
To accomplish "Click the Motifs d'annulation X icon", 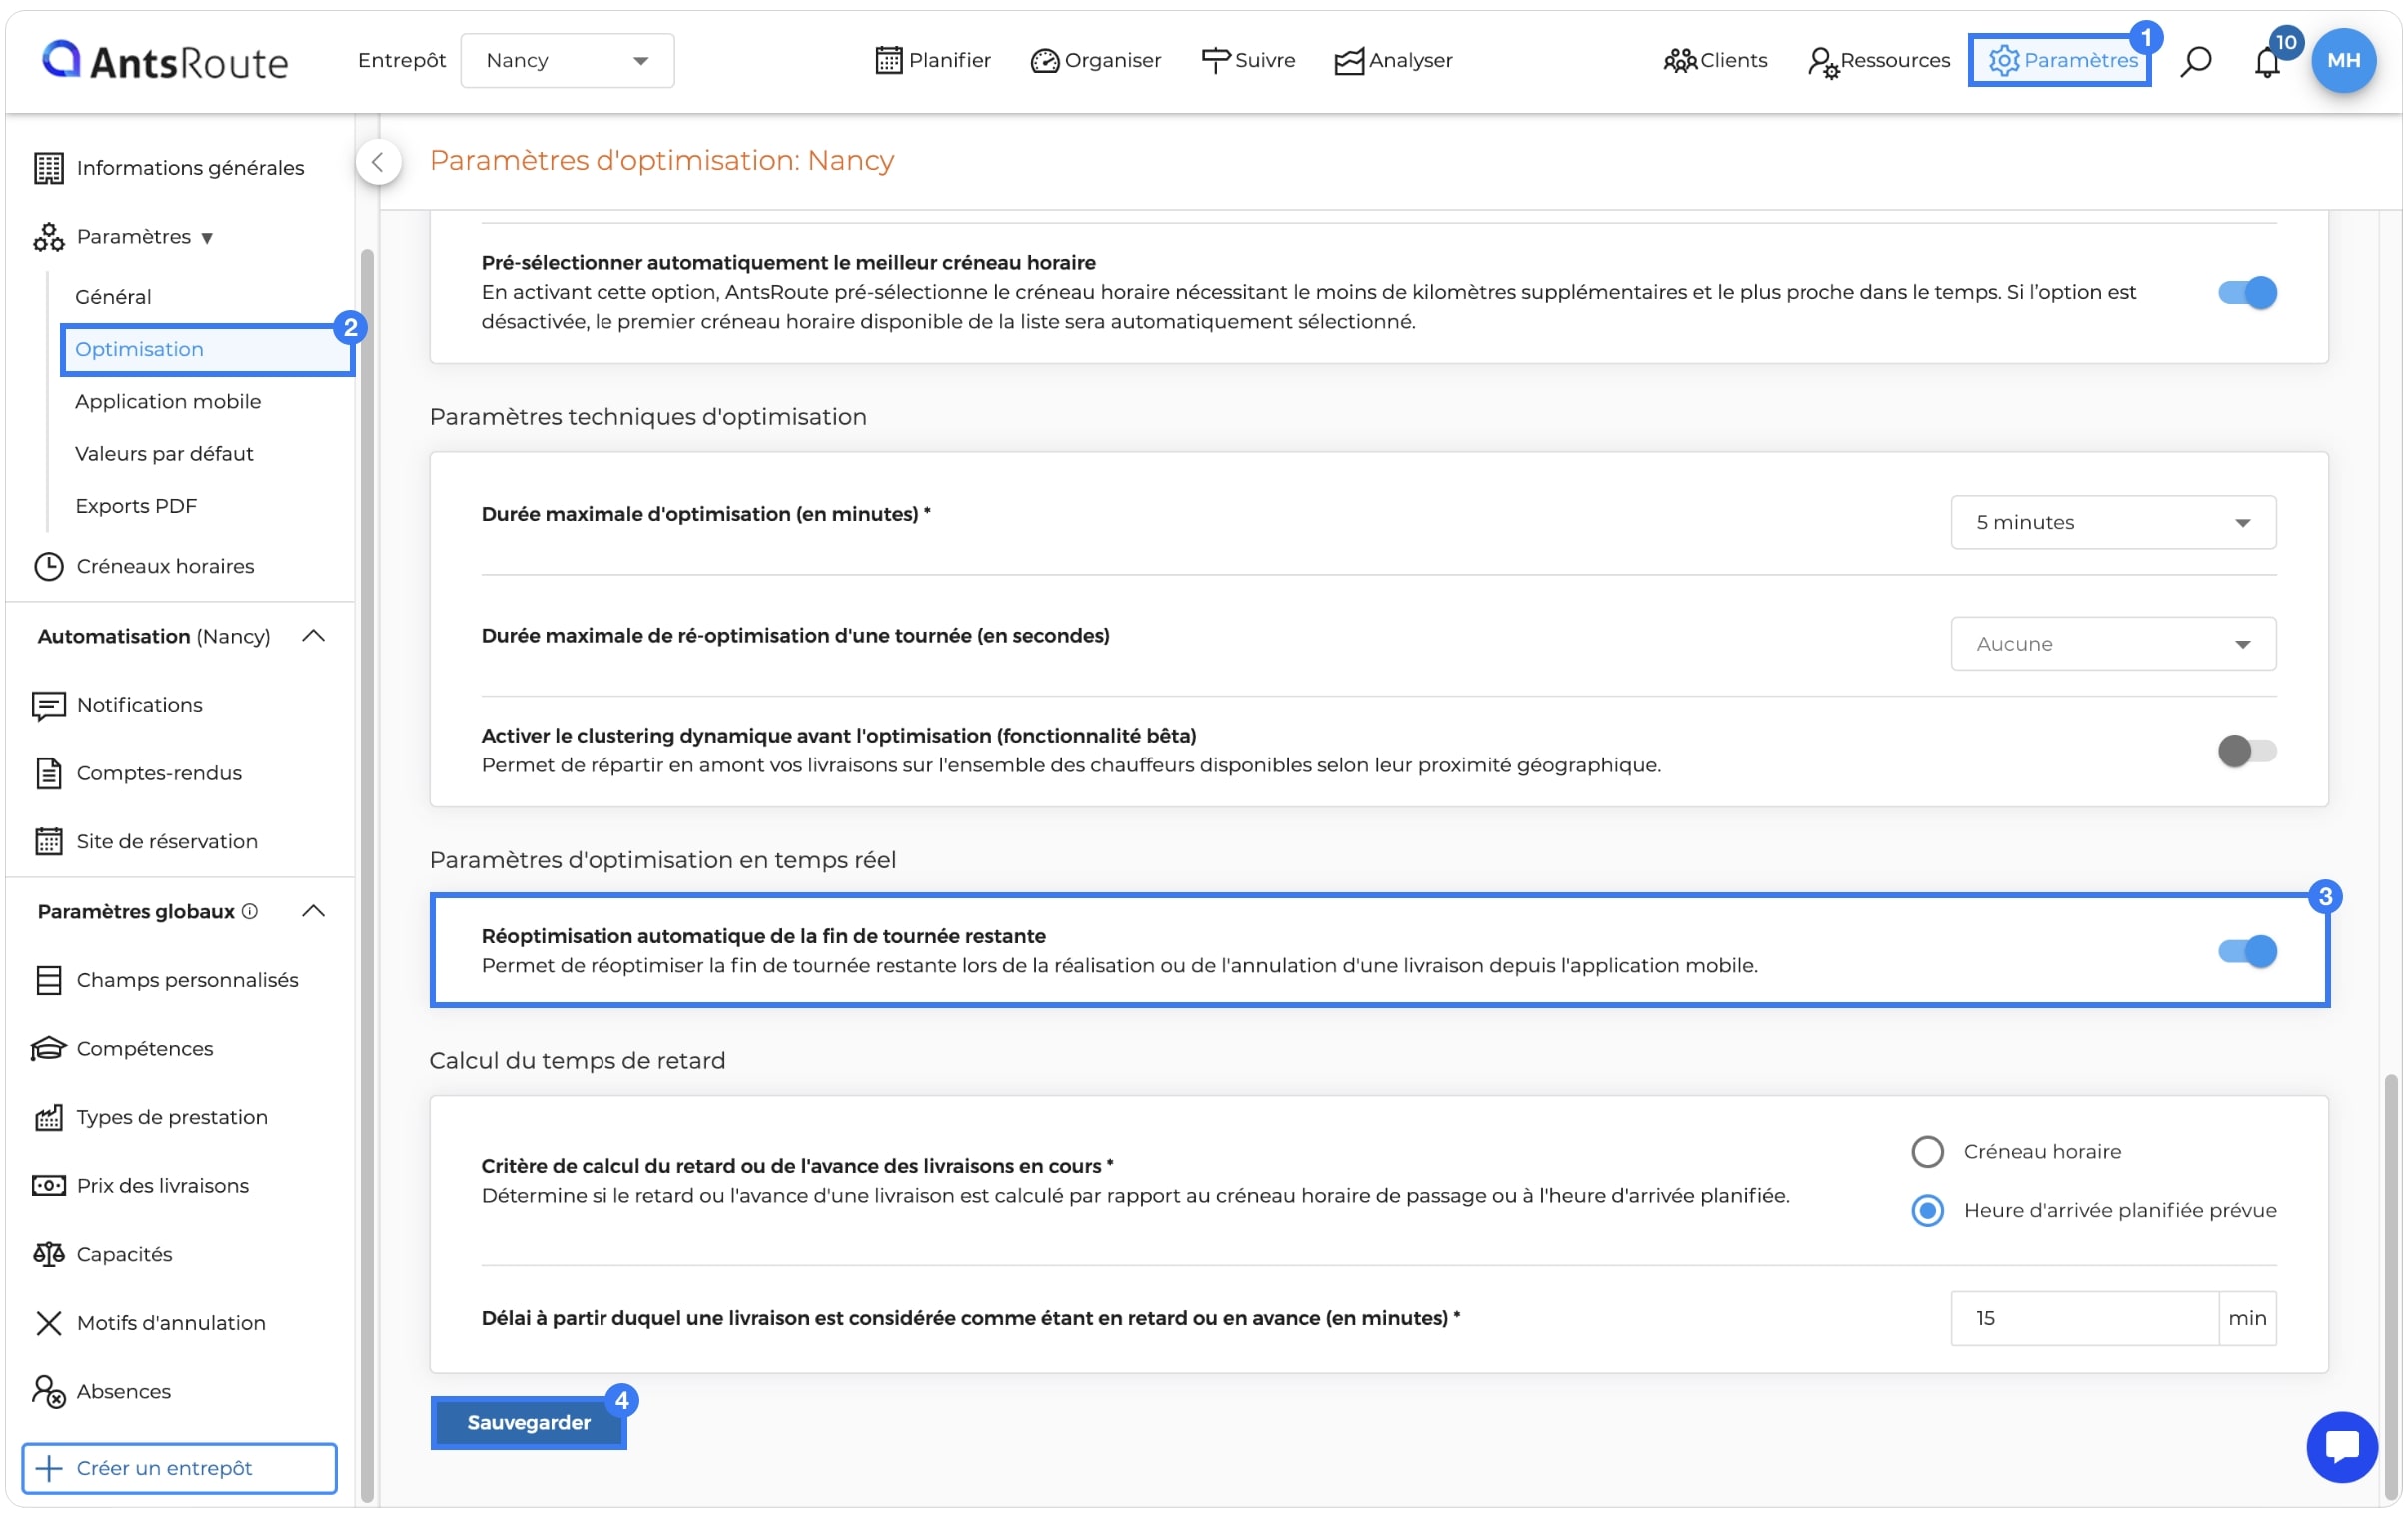I will coord(48,1323).
